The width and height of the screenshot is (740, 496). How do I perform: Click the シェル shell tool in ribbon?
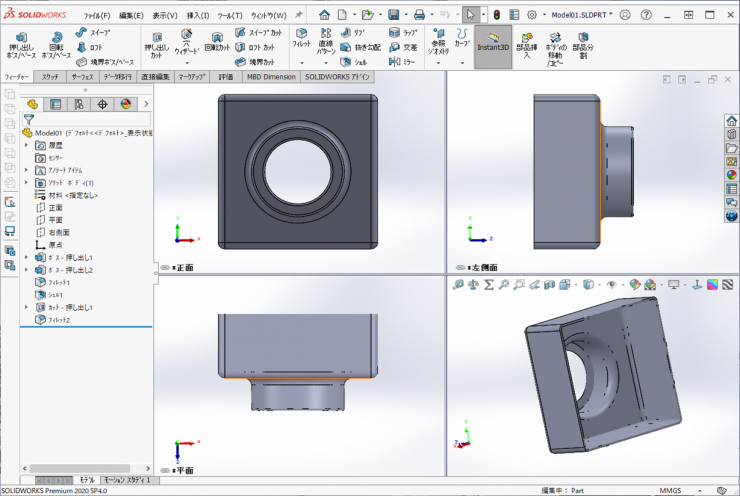tap(353, 61)
